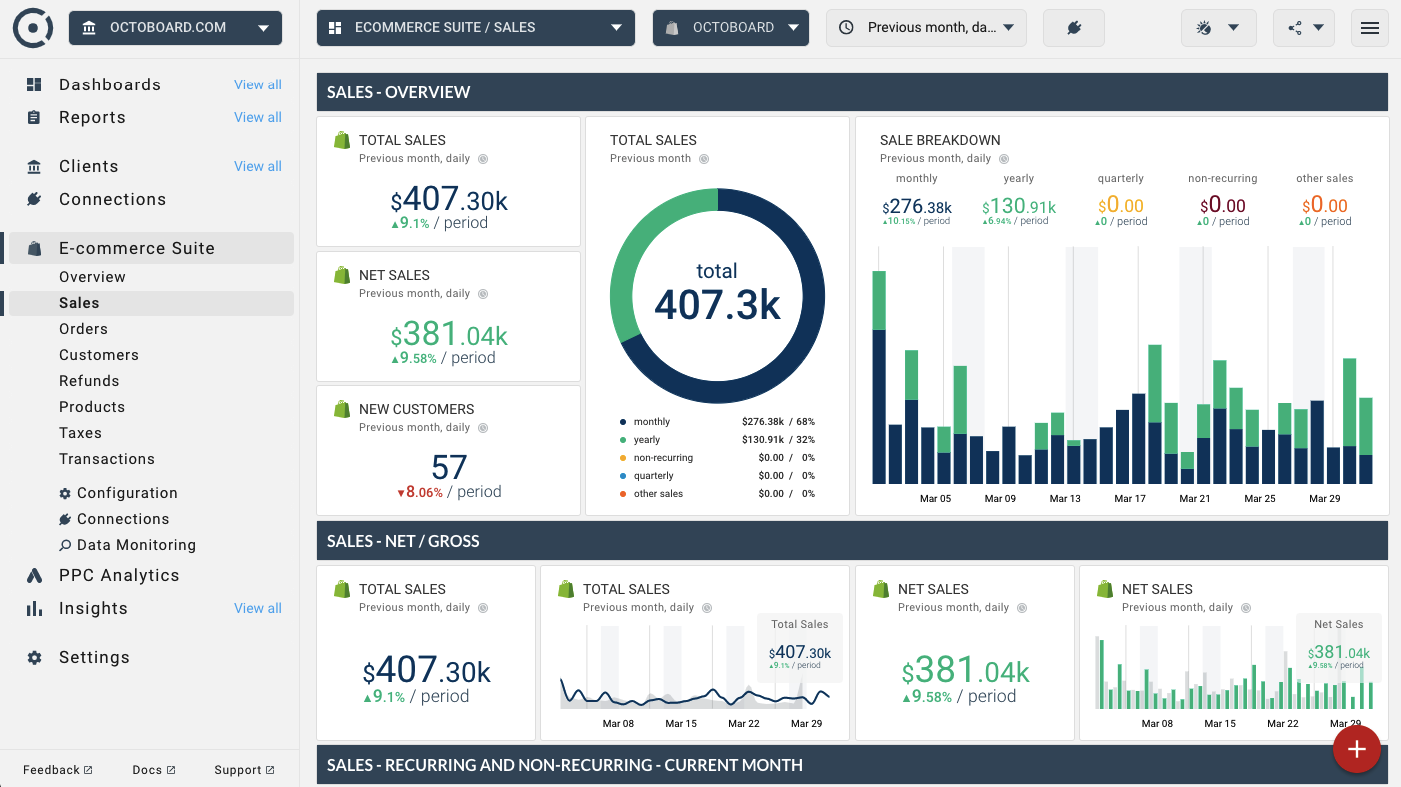Screen dimensions: 1401x787
Task: Click the Insights bar-chart icon in the sidebar
Action: 36,608
